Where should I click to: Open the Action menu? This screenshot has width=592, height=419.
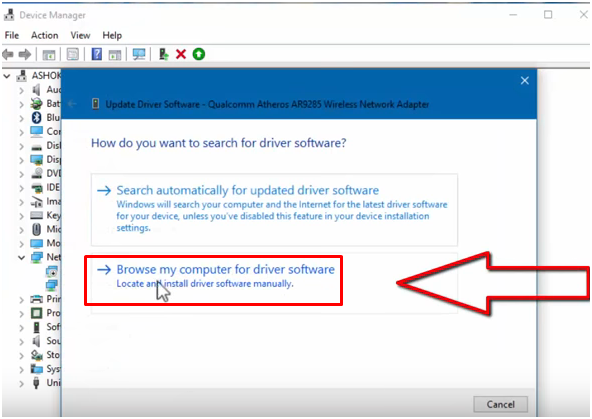click(x=45, y=35)
